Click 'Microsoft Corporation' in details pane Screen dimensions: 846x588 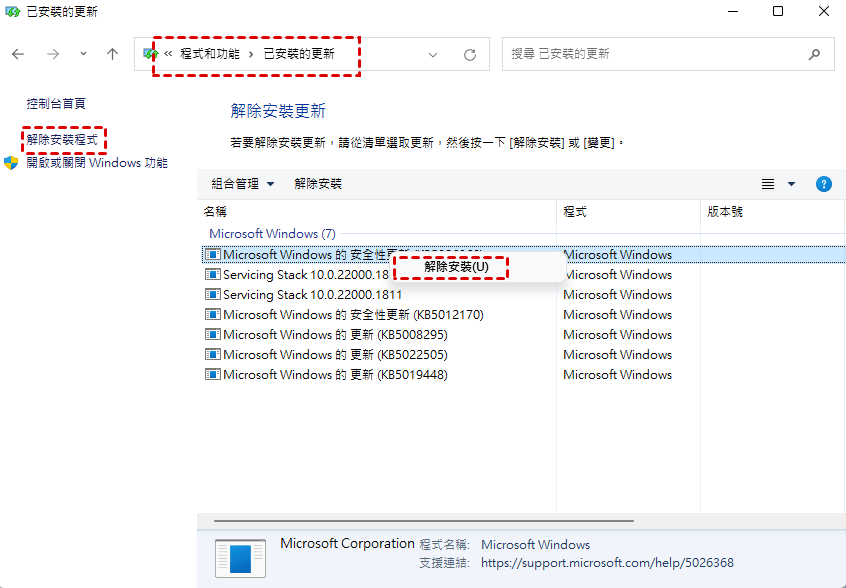point(347,543)
